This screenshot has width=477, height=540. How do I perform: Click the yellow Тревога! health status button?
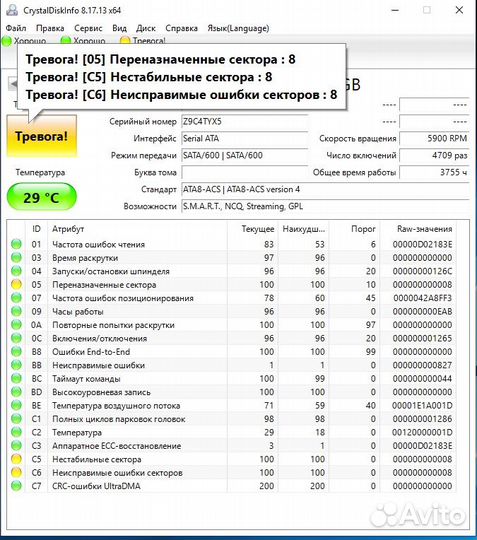coord(42,136)
